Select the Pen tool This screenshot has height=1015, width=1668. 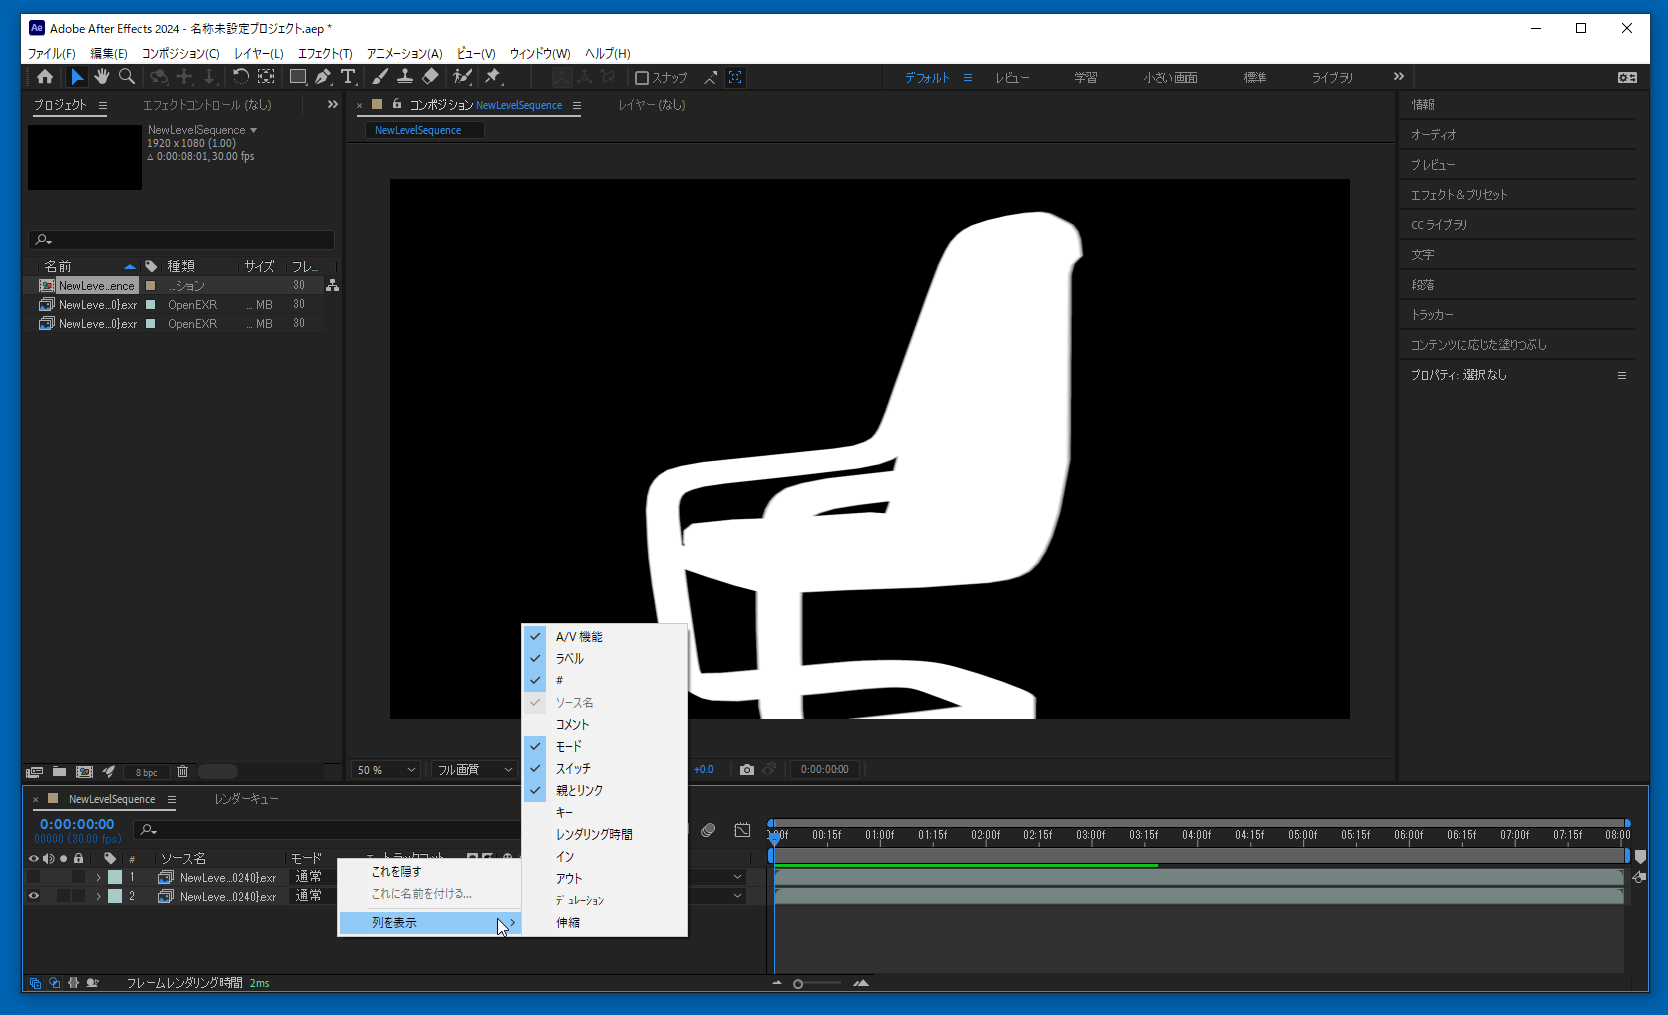coord(323,77)
